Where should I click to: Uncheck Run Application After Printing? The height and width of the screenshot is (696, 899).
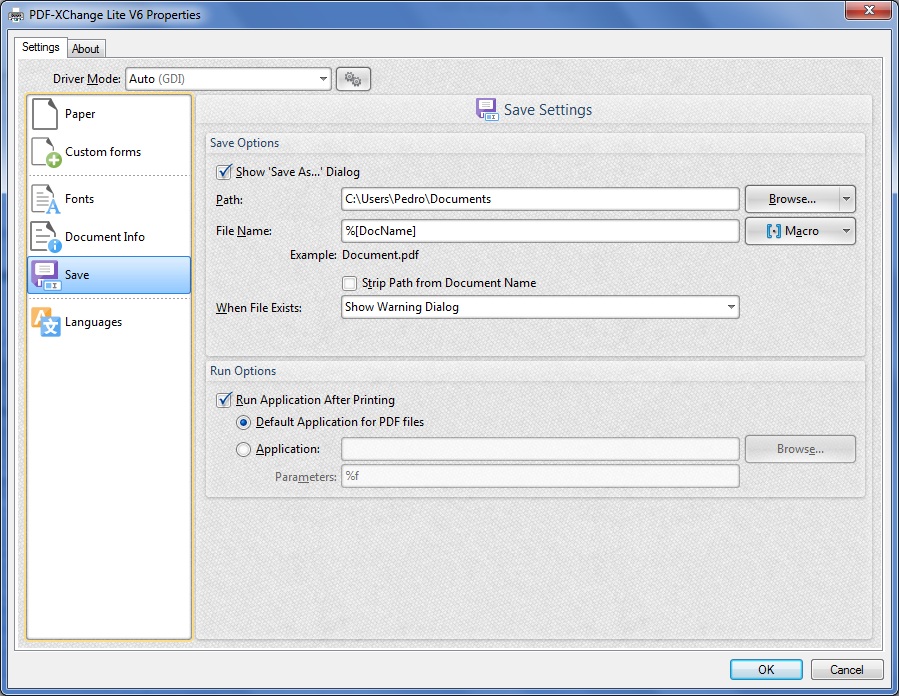(222, 399)
